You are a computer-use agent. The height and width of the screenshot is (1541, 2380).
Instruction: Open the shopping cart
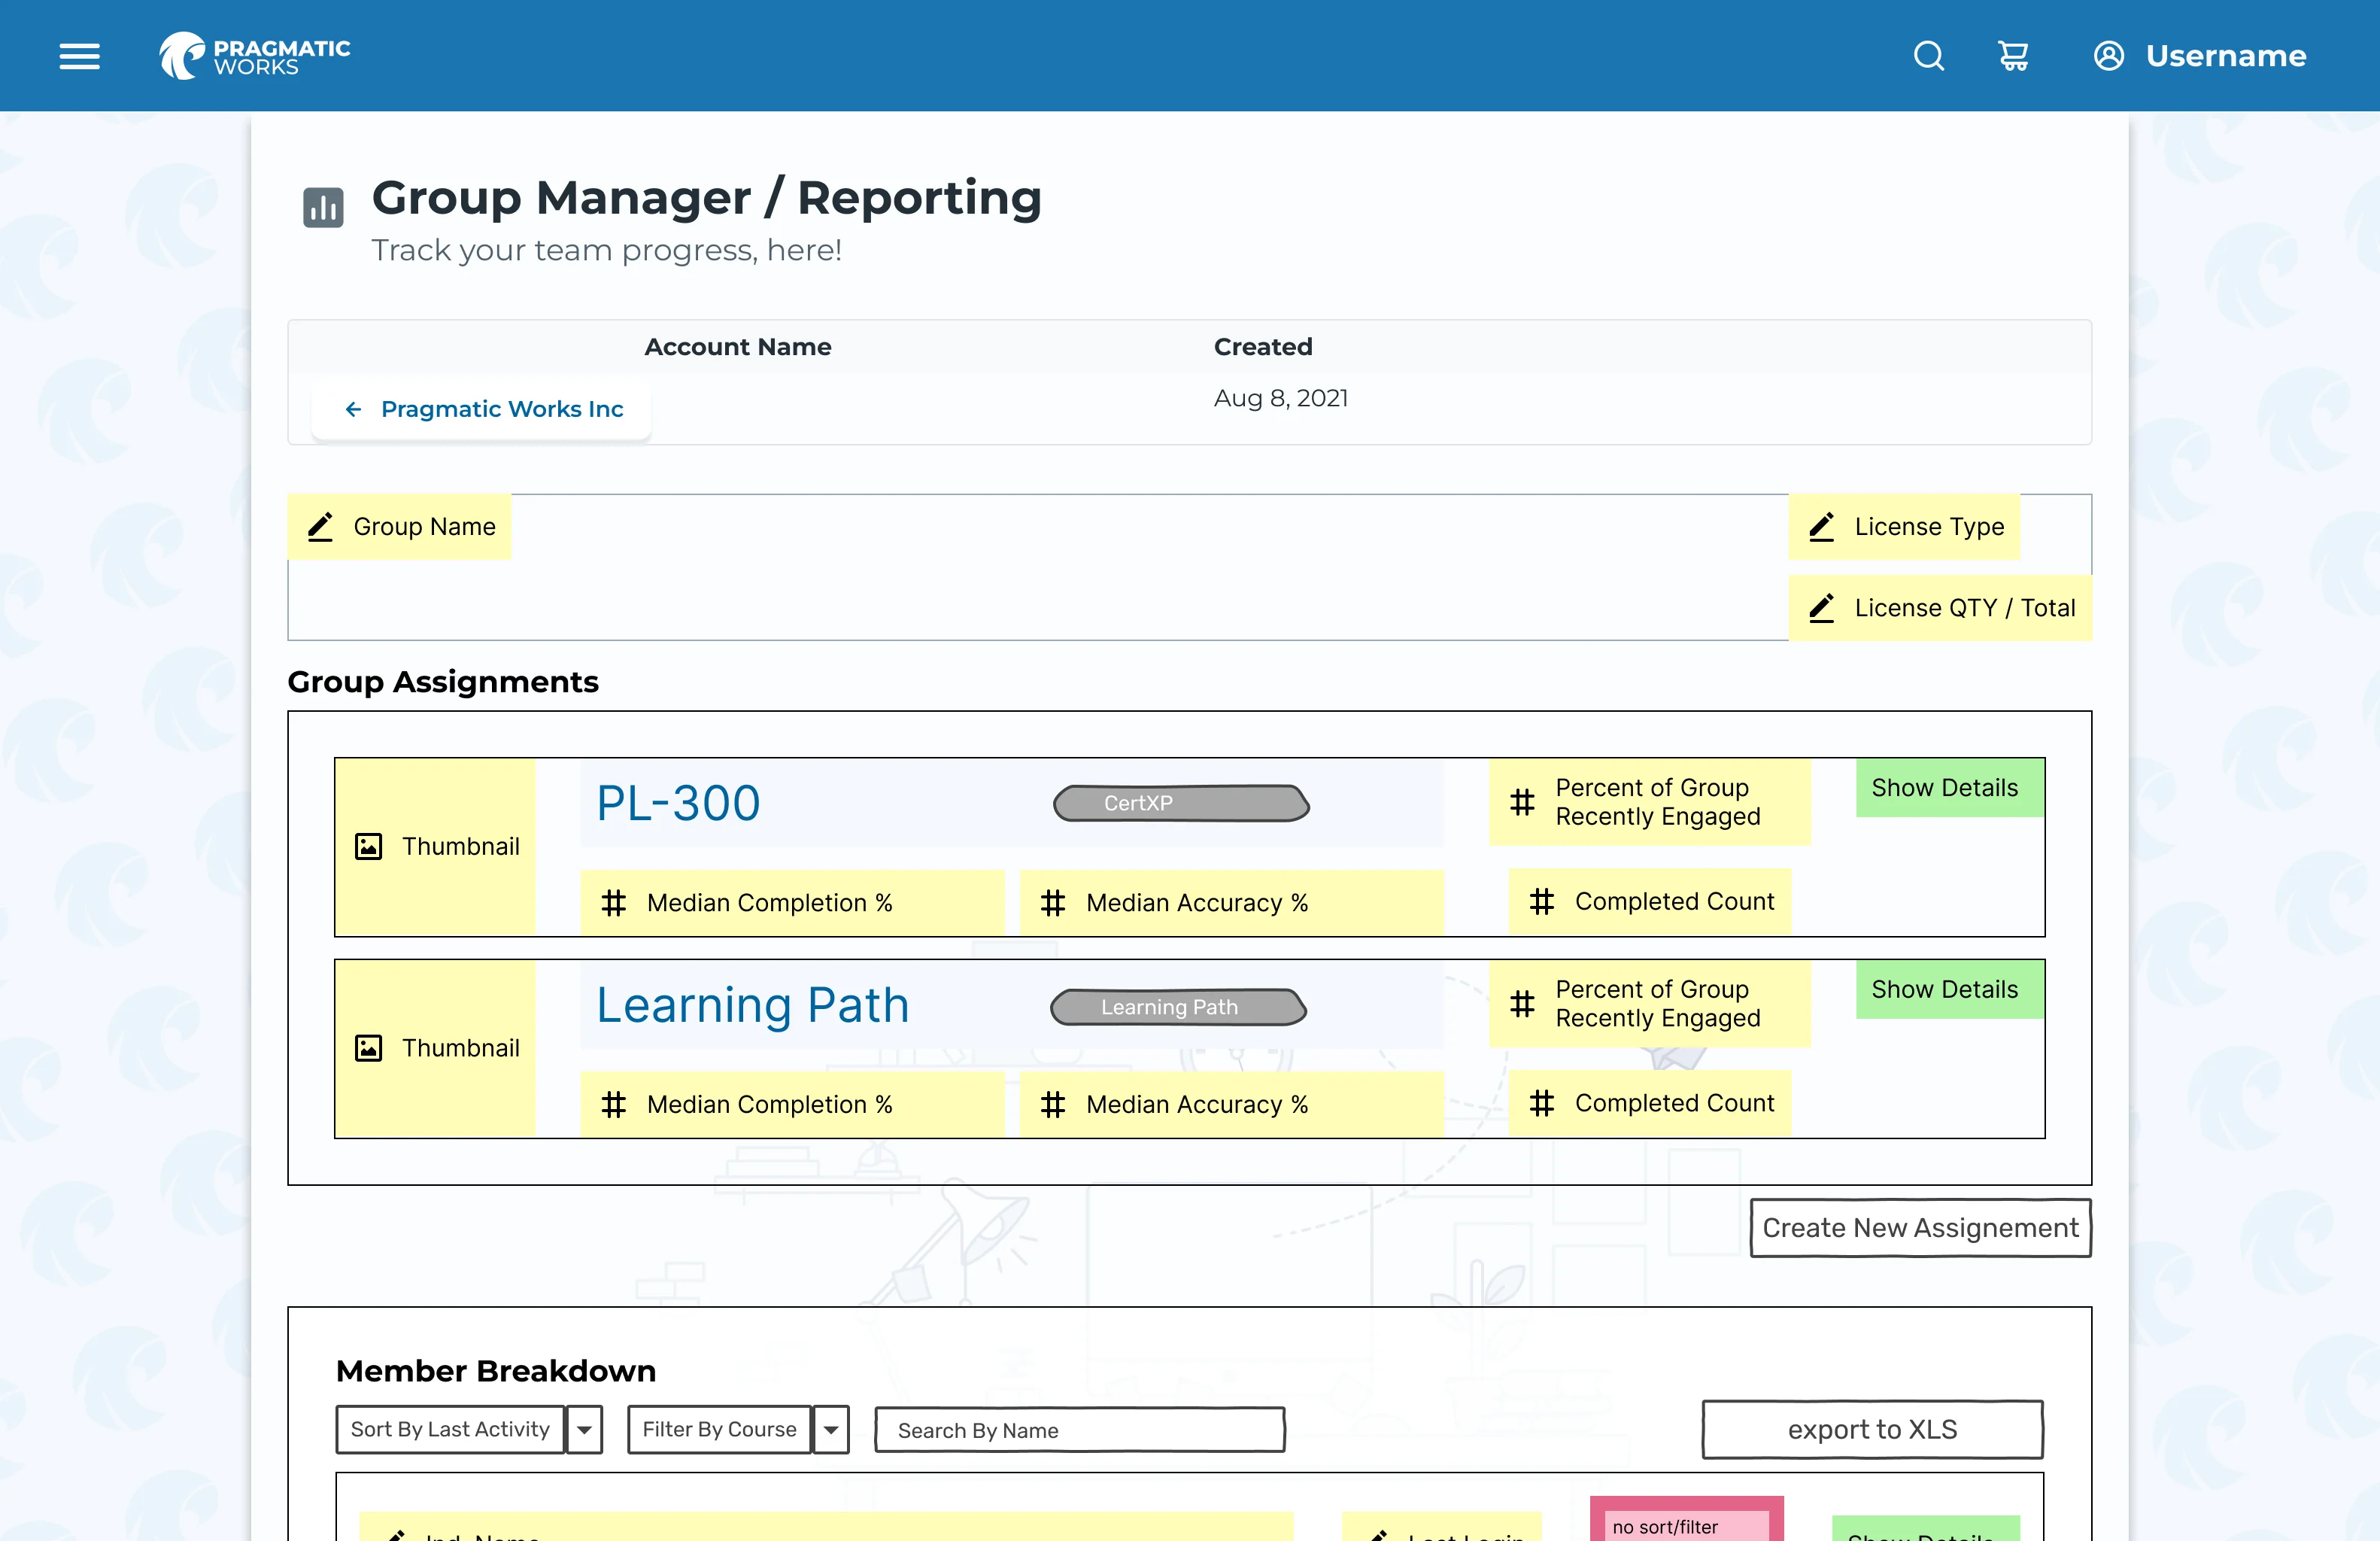(x=2013, y=56)
